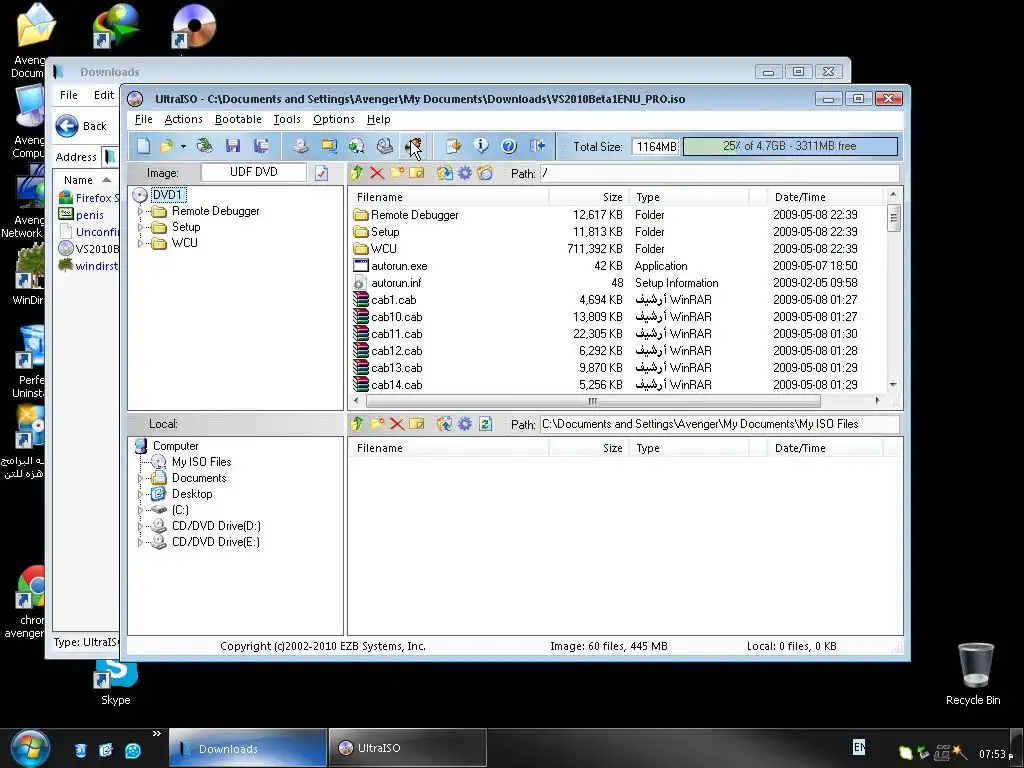The width and height of the screenshot is (1024, 768).
Task: Click the UDF DVD image type field
Action: point(253,172)
